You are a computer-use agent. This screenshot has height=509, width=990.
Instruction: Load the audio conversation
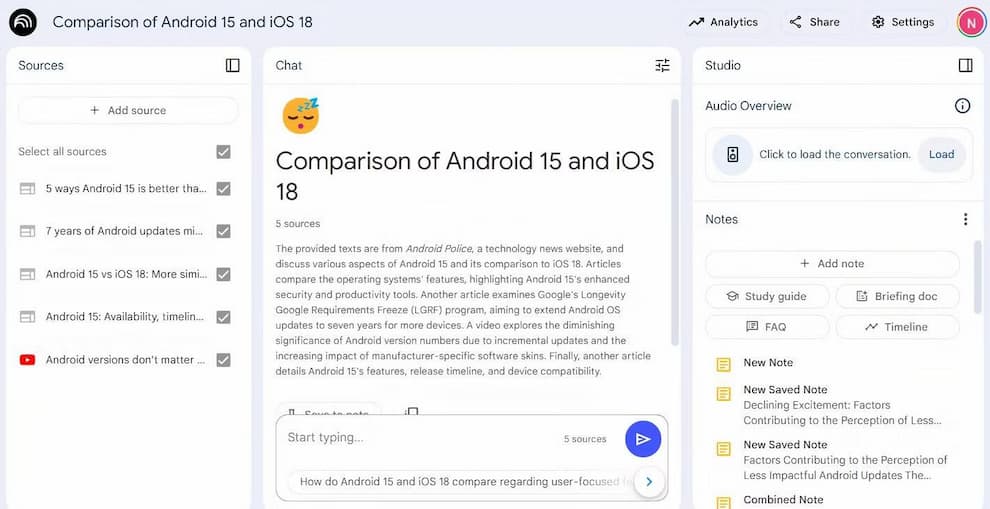click(941, 154)
